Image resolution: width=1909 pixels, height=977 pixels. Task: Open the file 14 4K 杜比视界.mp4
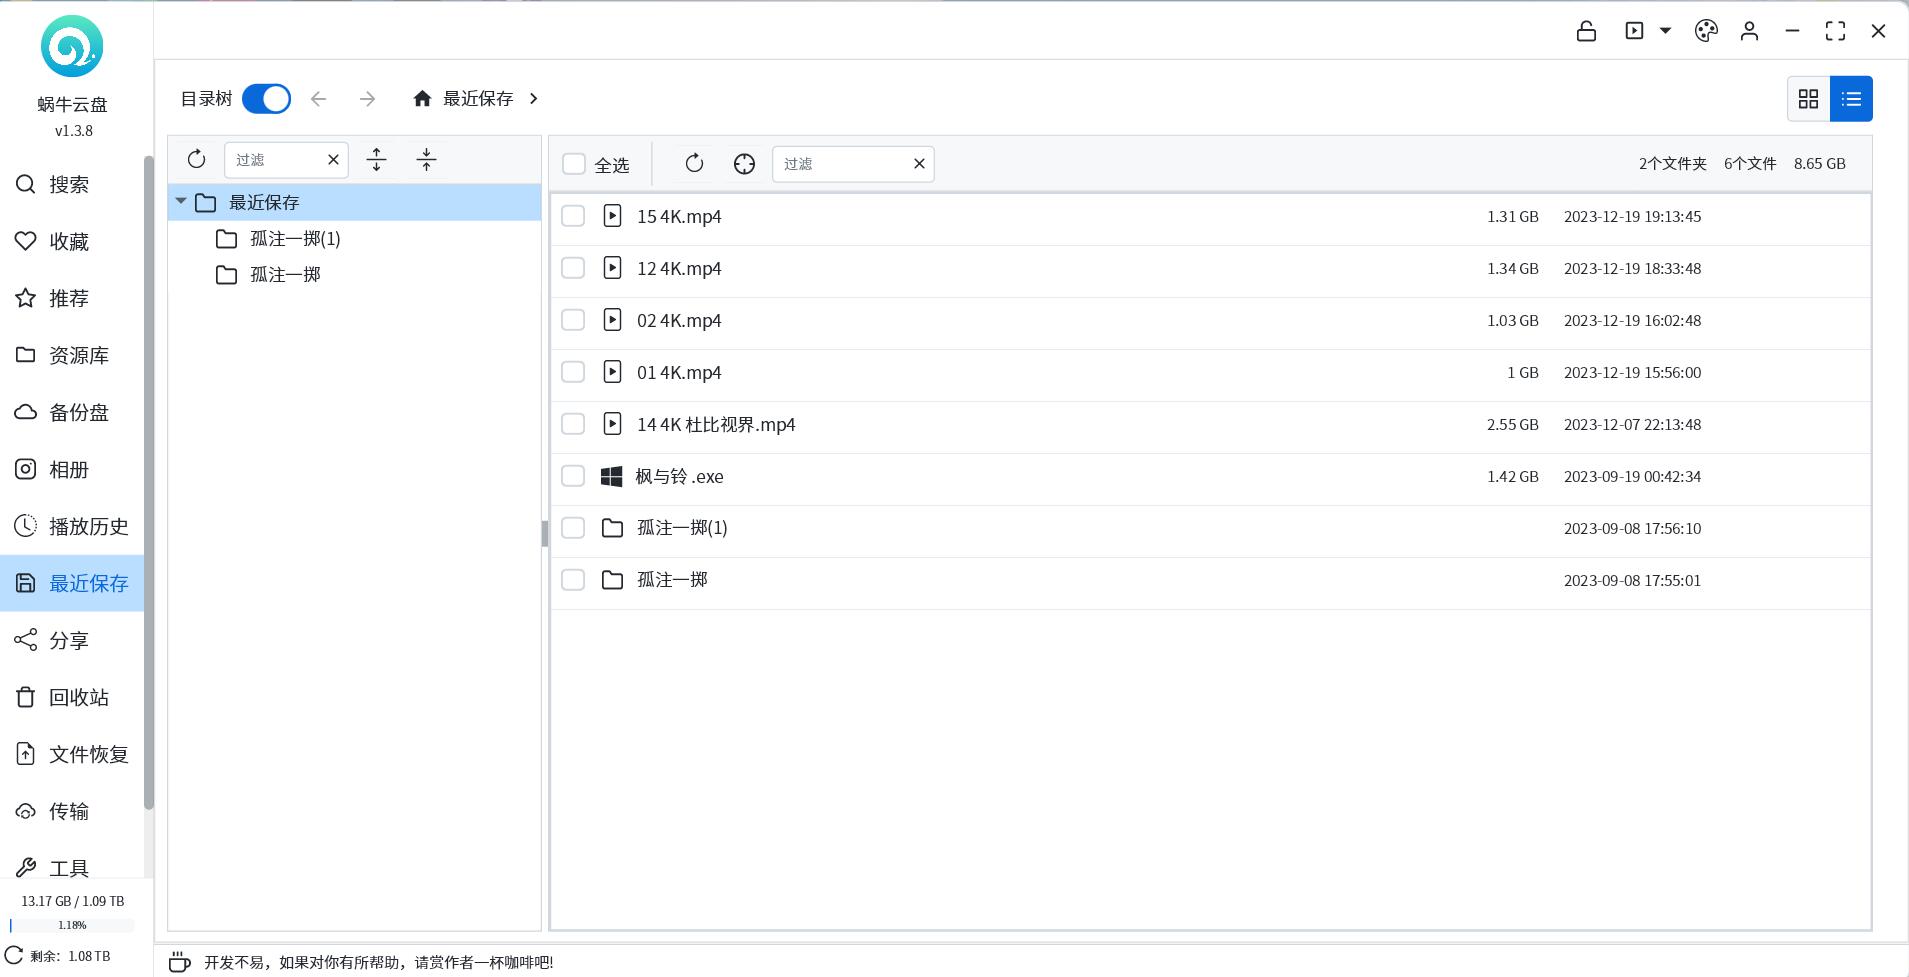tap(716, 425)
